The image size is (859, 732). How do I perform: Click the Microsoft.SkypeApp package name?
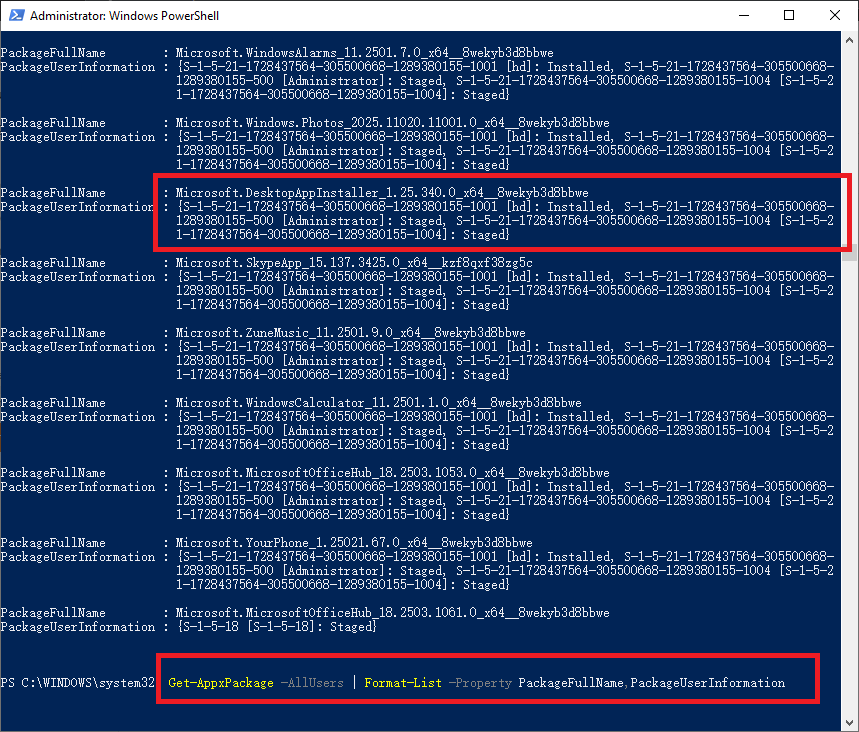click(x=354, y=263)
